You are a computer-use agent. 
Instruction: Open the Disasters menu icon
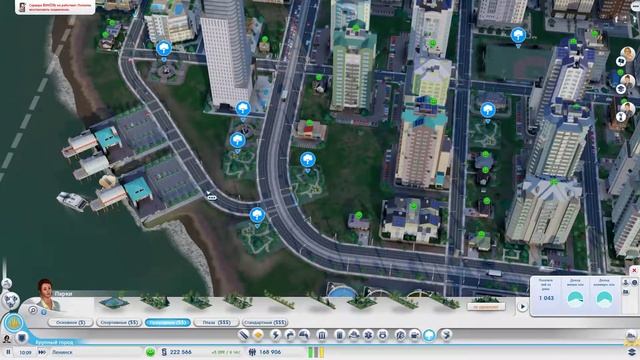446,335
